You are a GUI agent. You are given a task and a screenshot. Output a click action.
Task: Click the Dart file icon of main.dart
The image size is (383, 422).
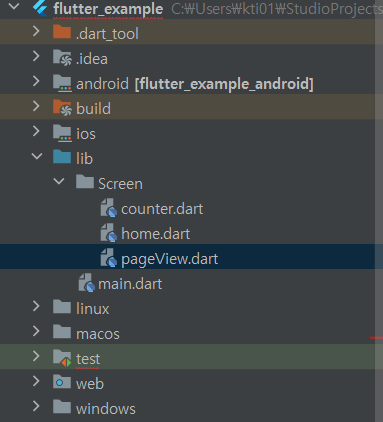[x=87, y=283]
